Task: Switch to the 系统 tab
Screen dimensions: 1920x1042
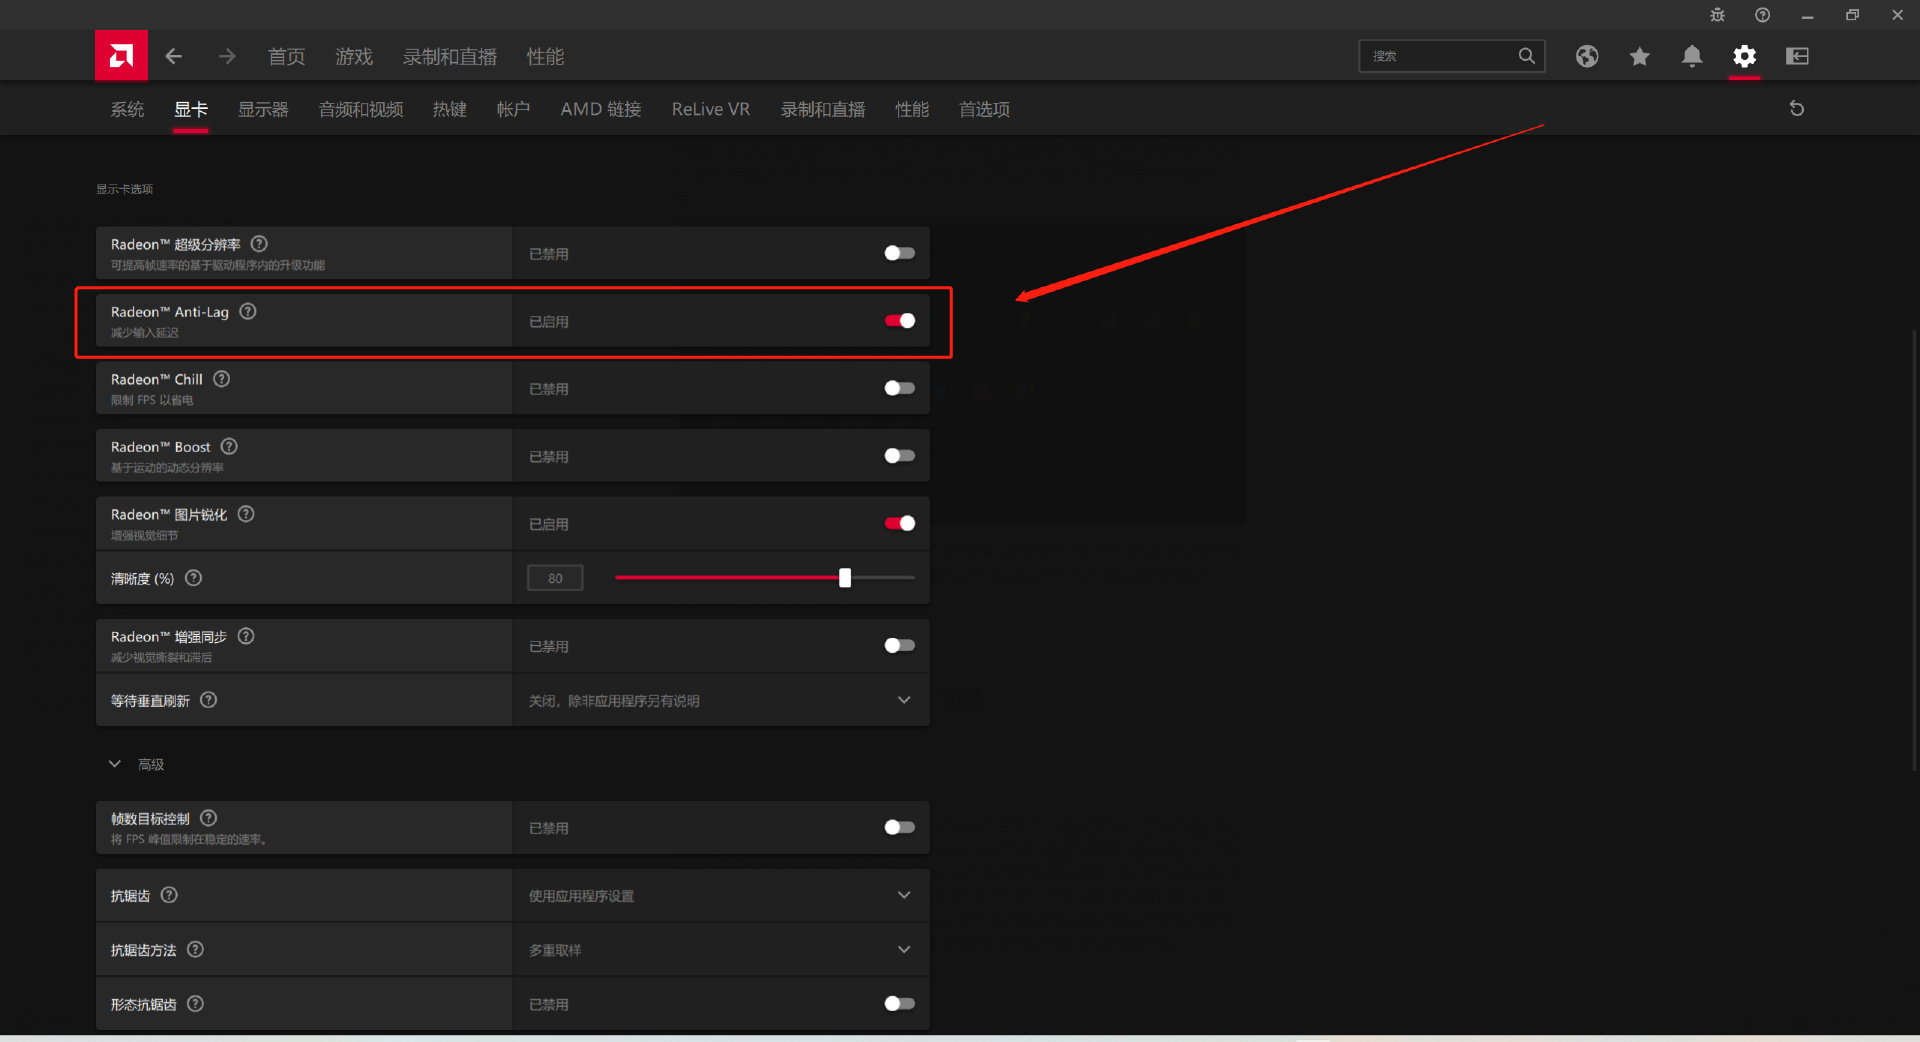Action: coord(127,109)
